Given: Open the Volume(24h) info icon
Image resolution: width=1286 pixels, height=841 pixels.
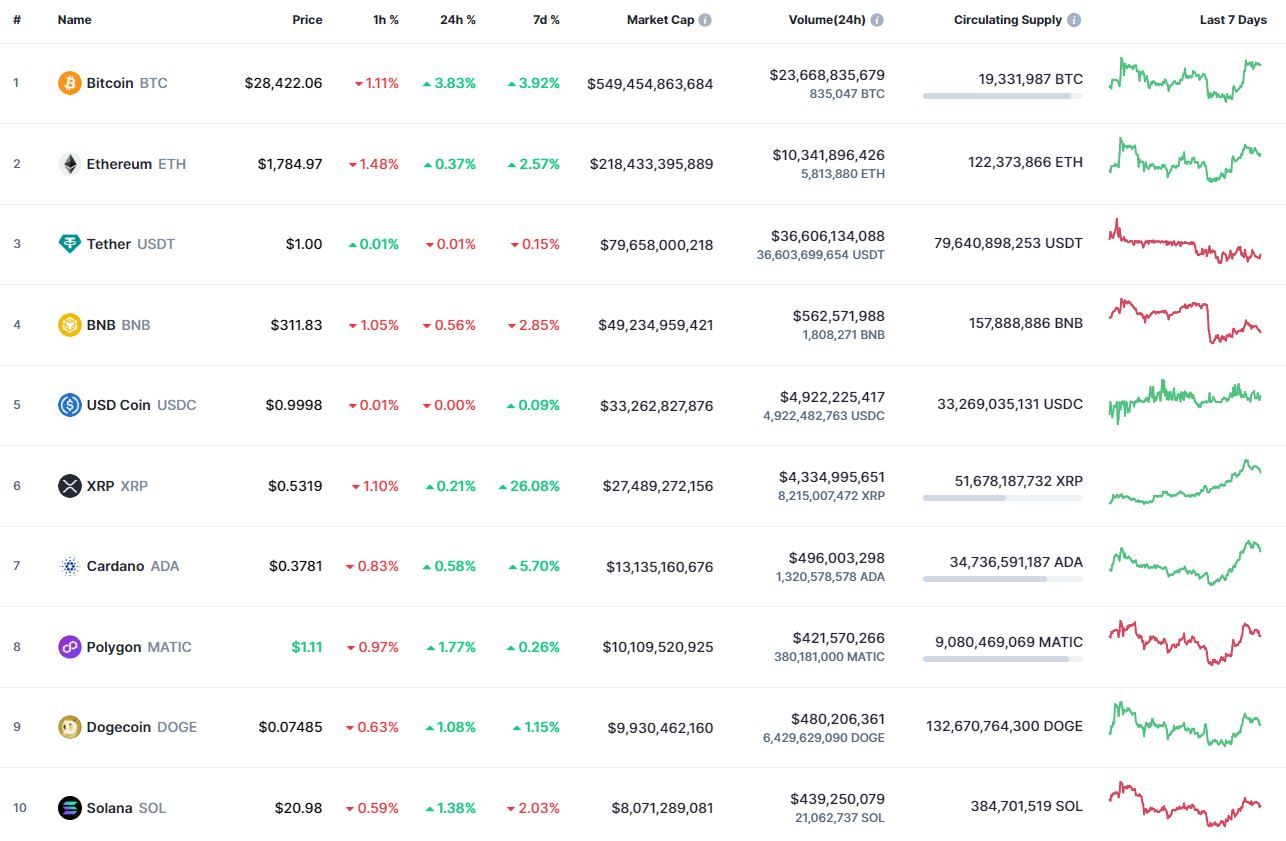Looking at the screenshot, I should coord(877,20).
